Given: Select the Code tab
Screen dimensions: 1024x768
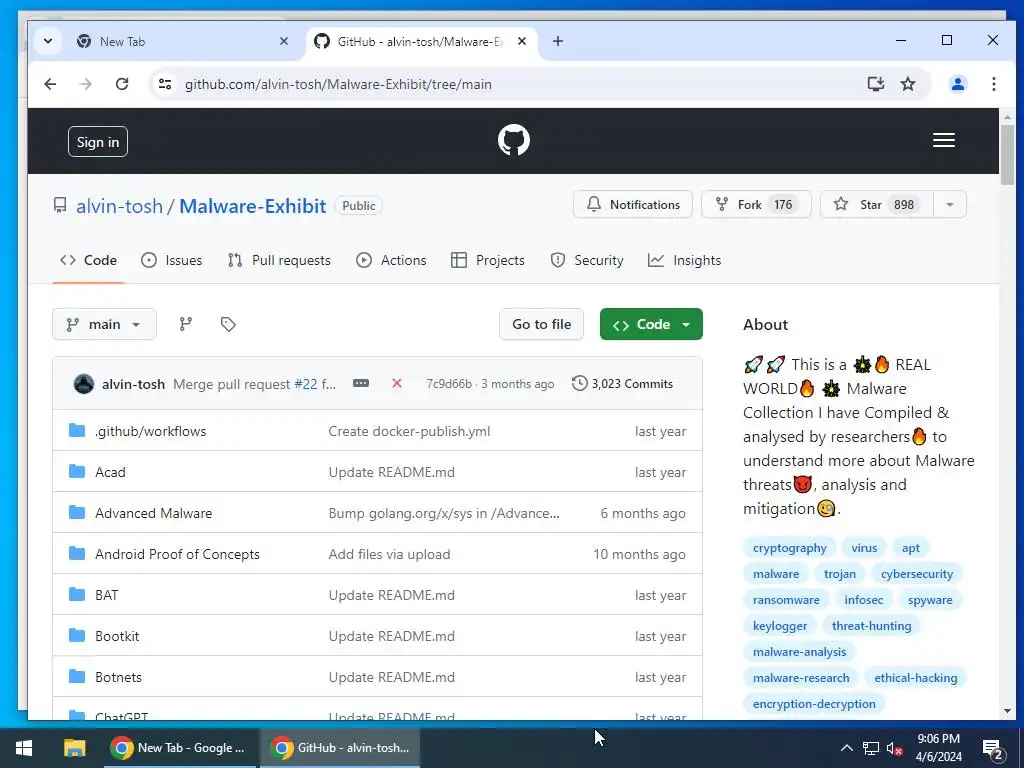Looking at the screenshot, I should [88, 260].
